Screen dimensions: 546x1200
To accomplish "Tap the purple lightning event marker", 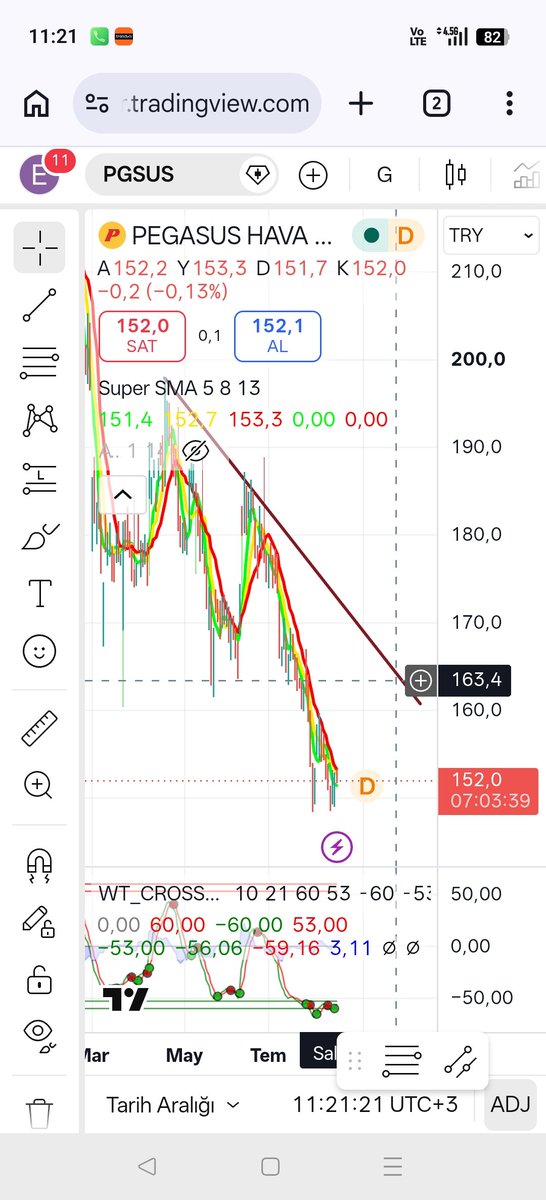I will pyautogui.click(x=336, y=848).
